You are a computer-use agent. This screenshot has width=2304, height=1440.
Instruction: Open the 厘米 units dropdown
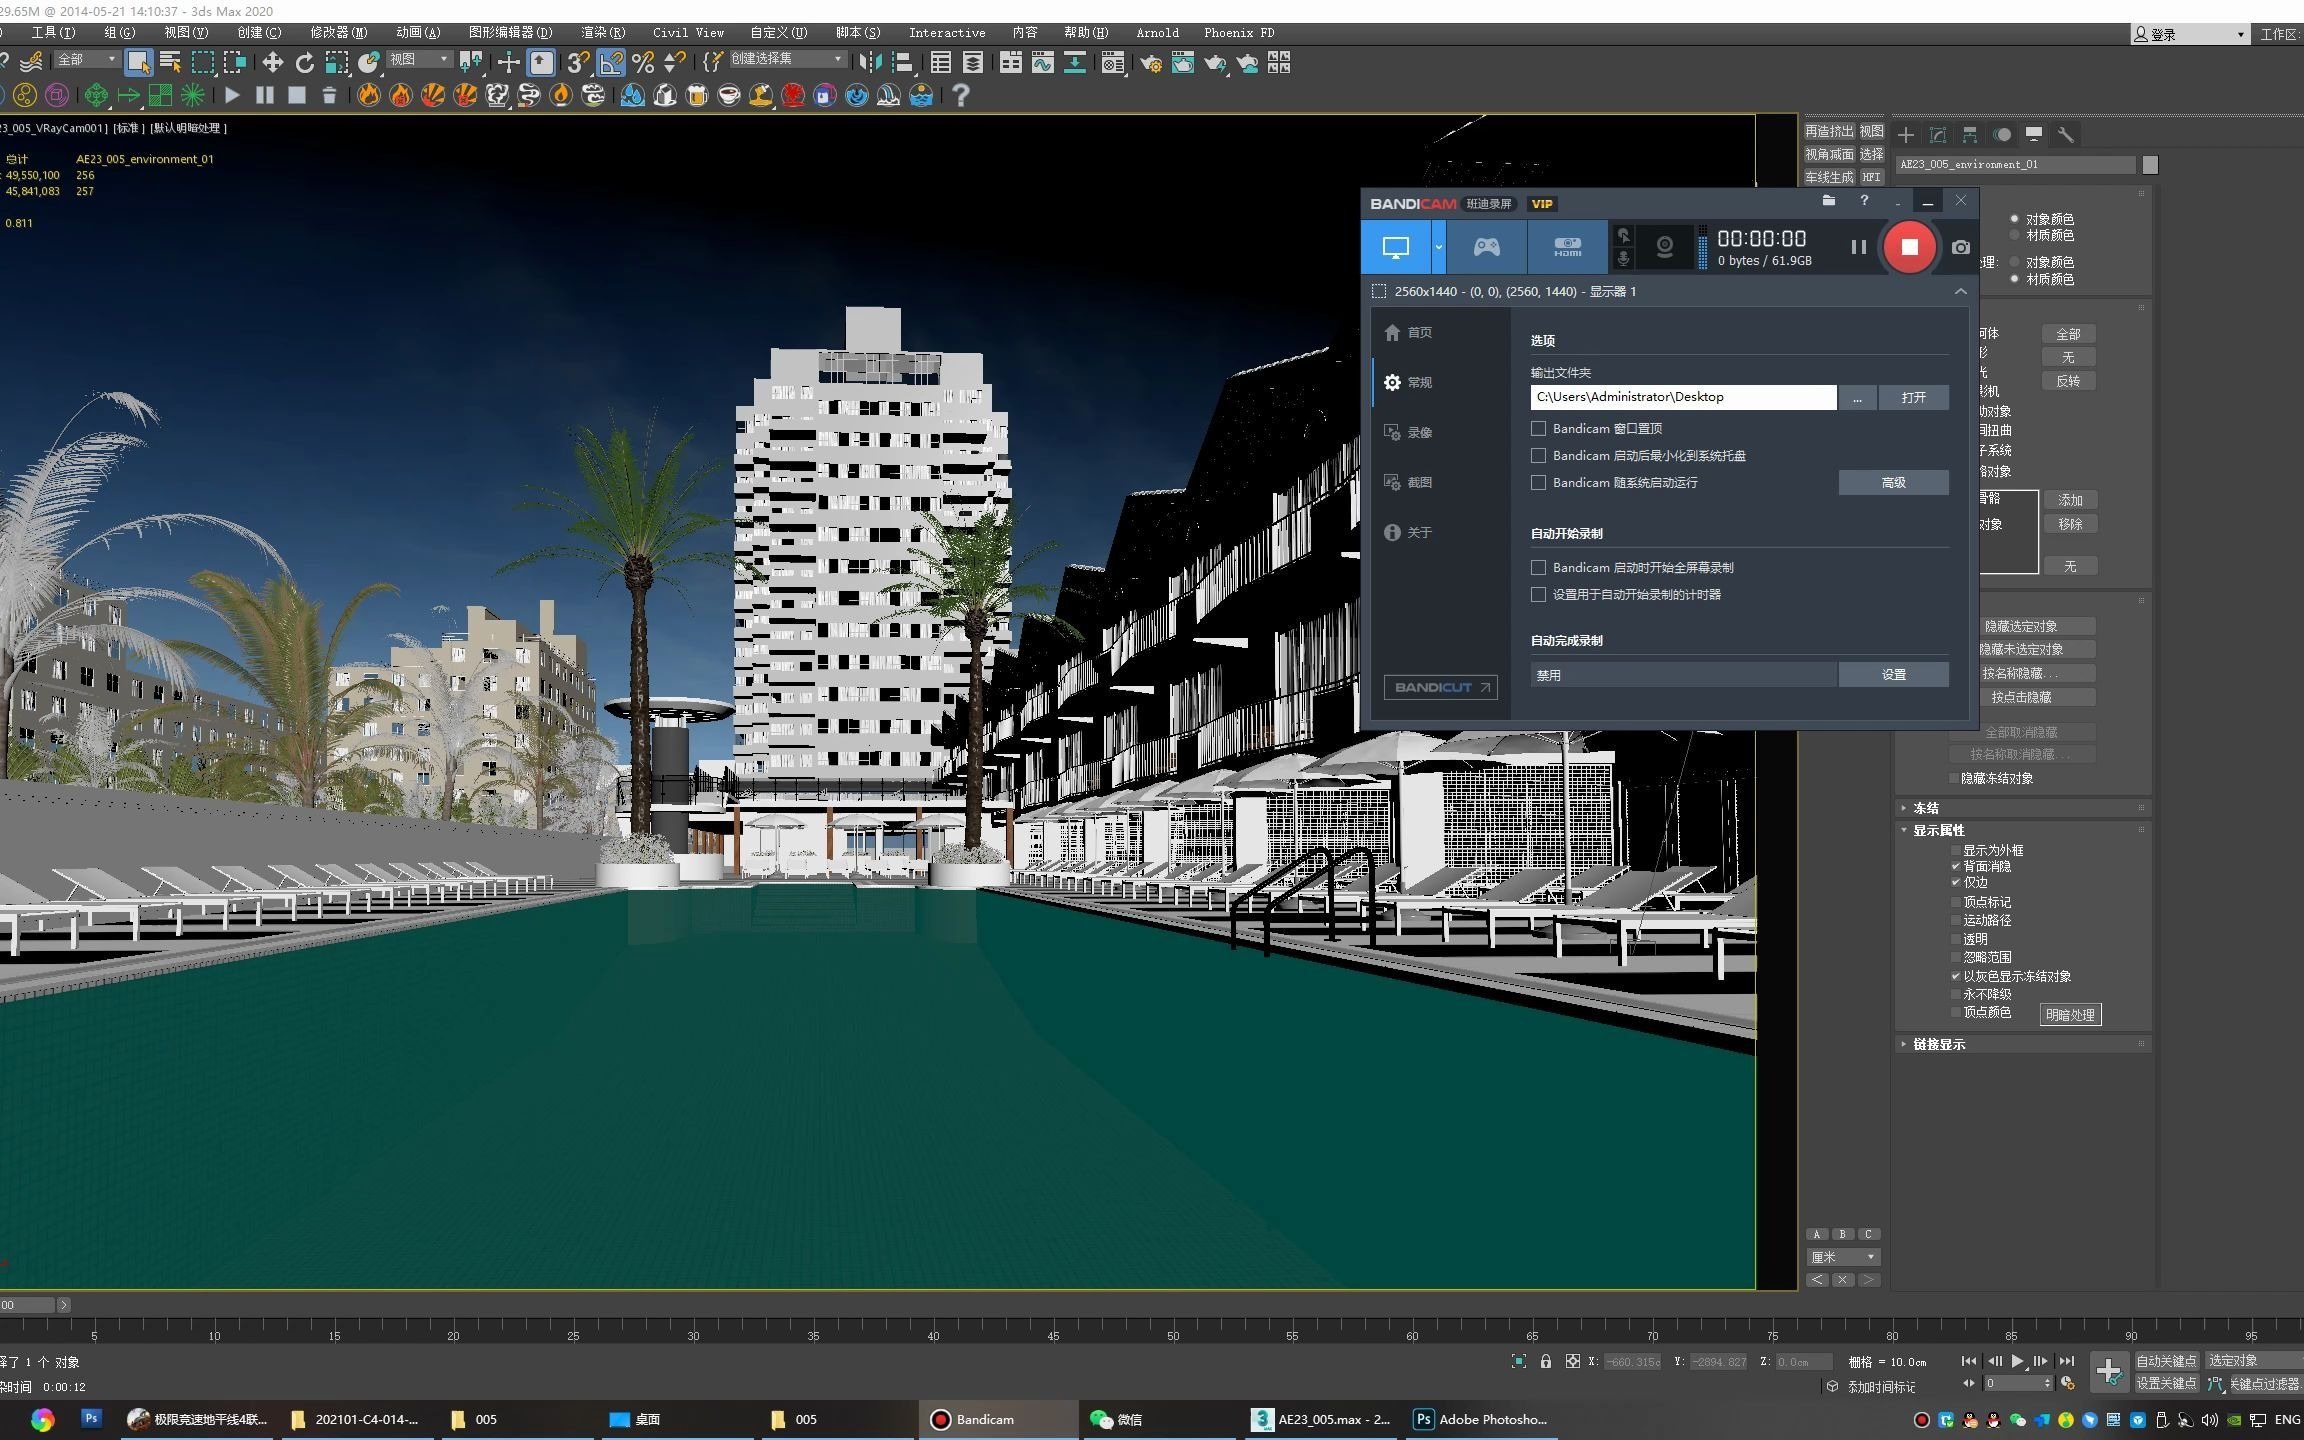tap(1843, 1257)
